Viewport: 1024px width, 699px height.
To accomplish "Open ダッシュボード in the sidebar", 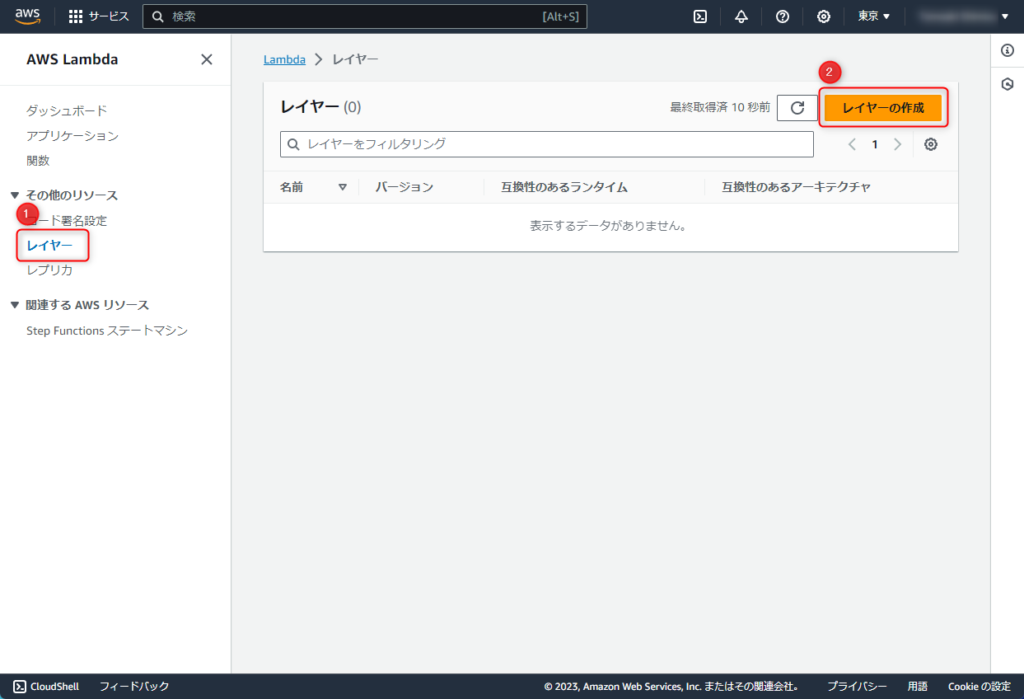I will [67, 110].
